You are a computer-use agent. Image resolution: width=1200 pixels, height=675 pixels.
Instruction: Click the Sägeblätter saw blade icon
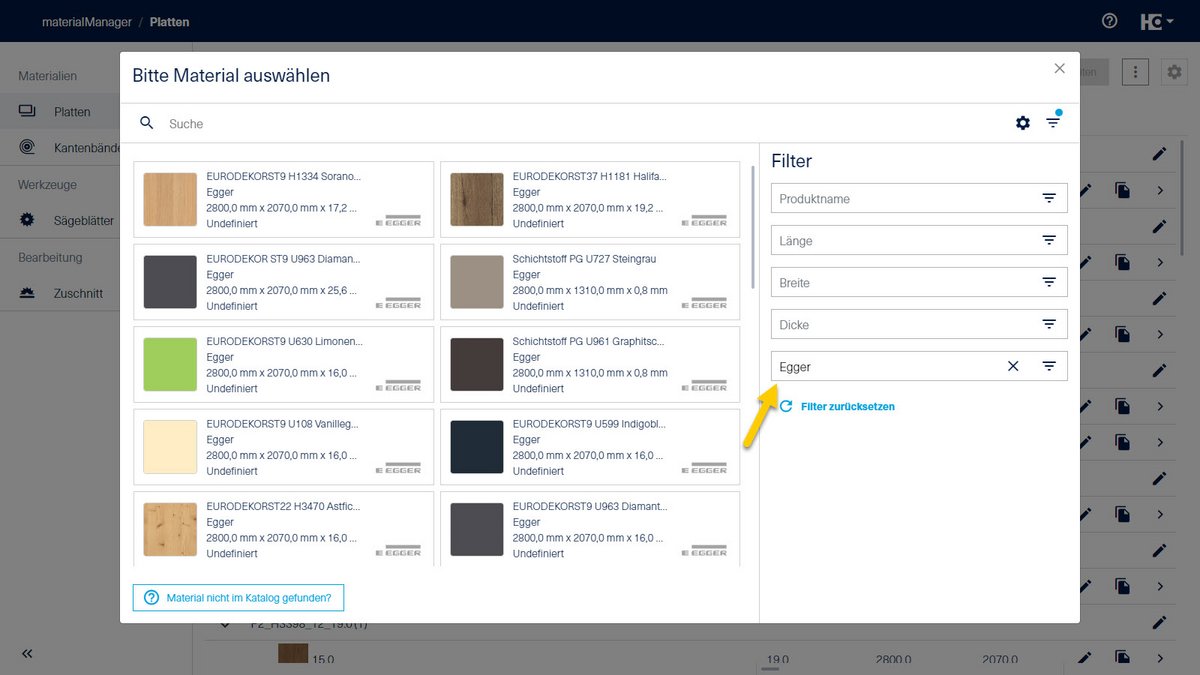(27, 220)
